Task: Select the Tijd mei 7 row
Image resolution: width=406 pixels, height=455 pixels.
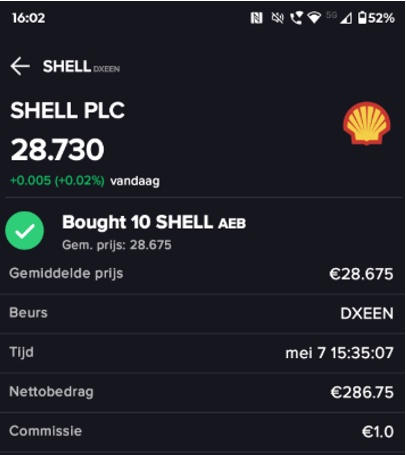Action: 203,353
